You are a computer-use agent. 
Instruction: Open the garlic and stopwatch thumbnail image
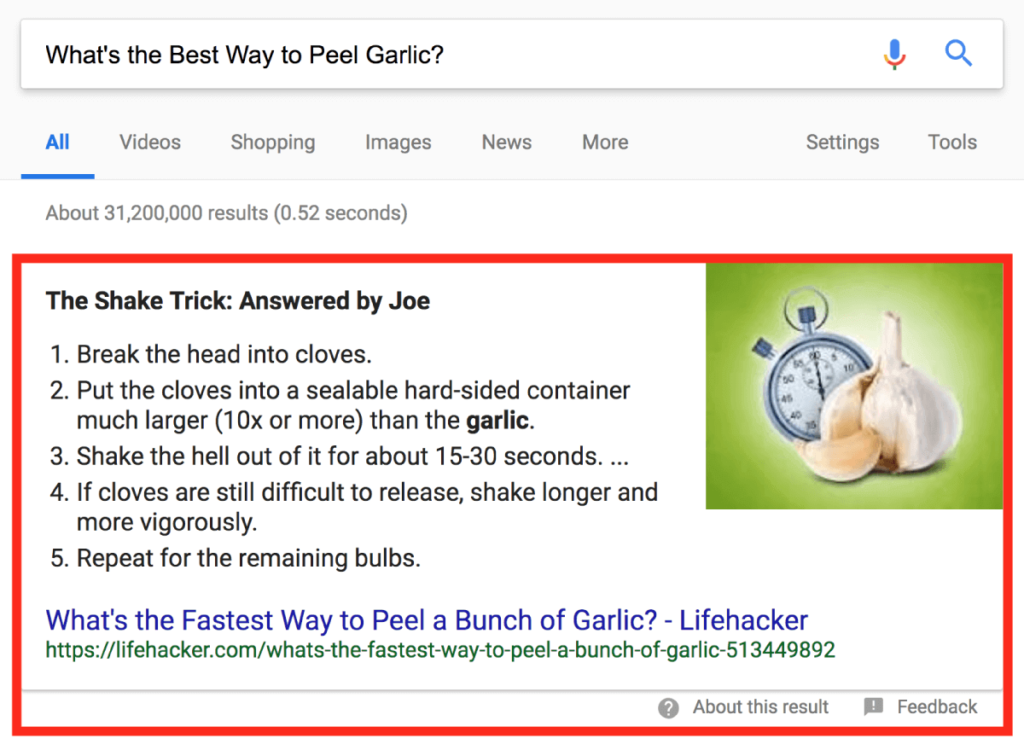tap(854, 386)
